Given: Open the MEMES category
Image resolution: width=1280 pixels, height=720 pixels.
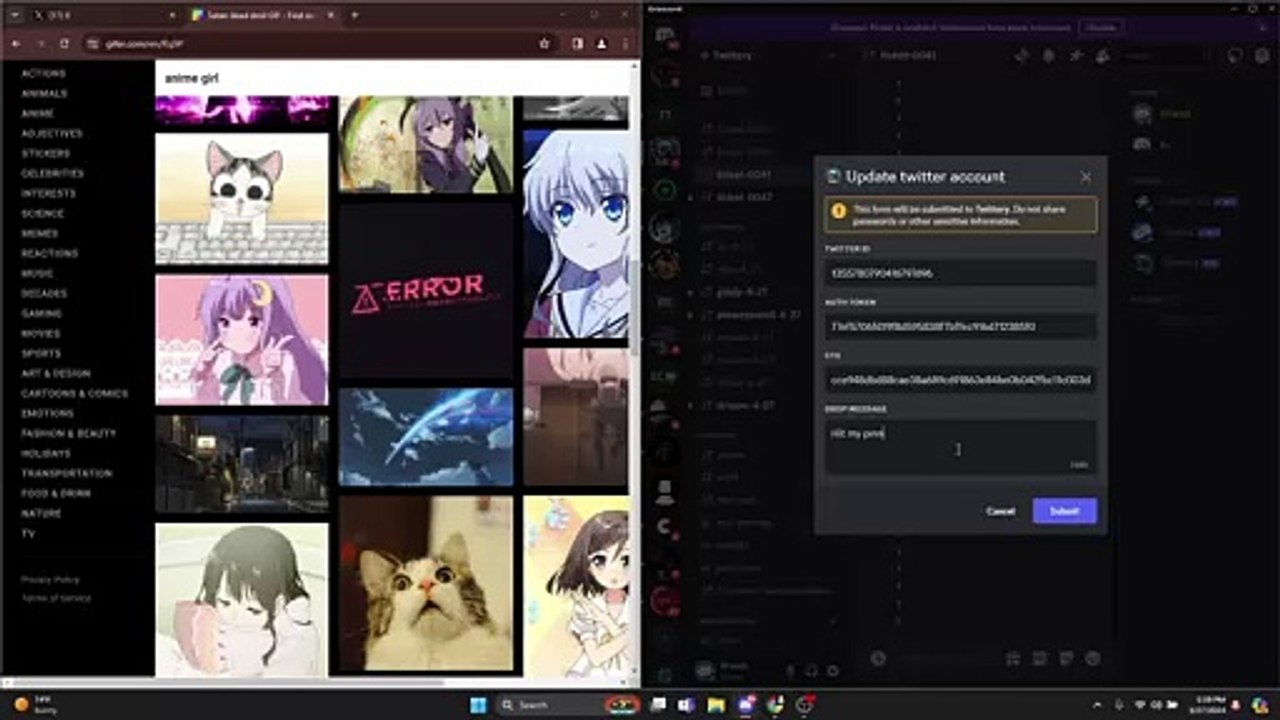Looking at the screenshot, I should [x=39, y=234].
